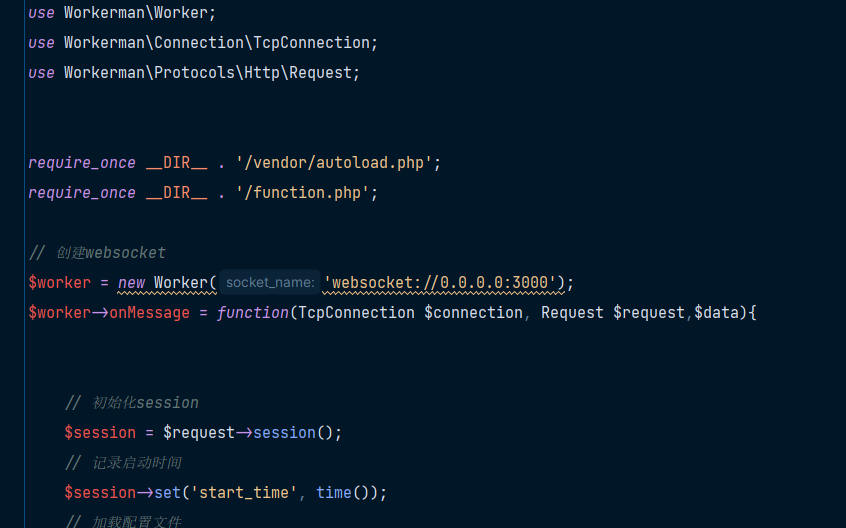Click the time() function call
846x528 pixels.
[x=343, y=492]
